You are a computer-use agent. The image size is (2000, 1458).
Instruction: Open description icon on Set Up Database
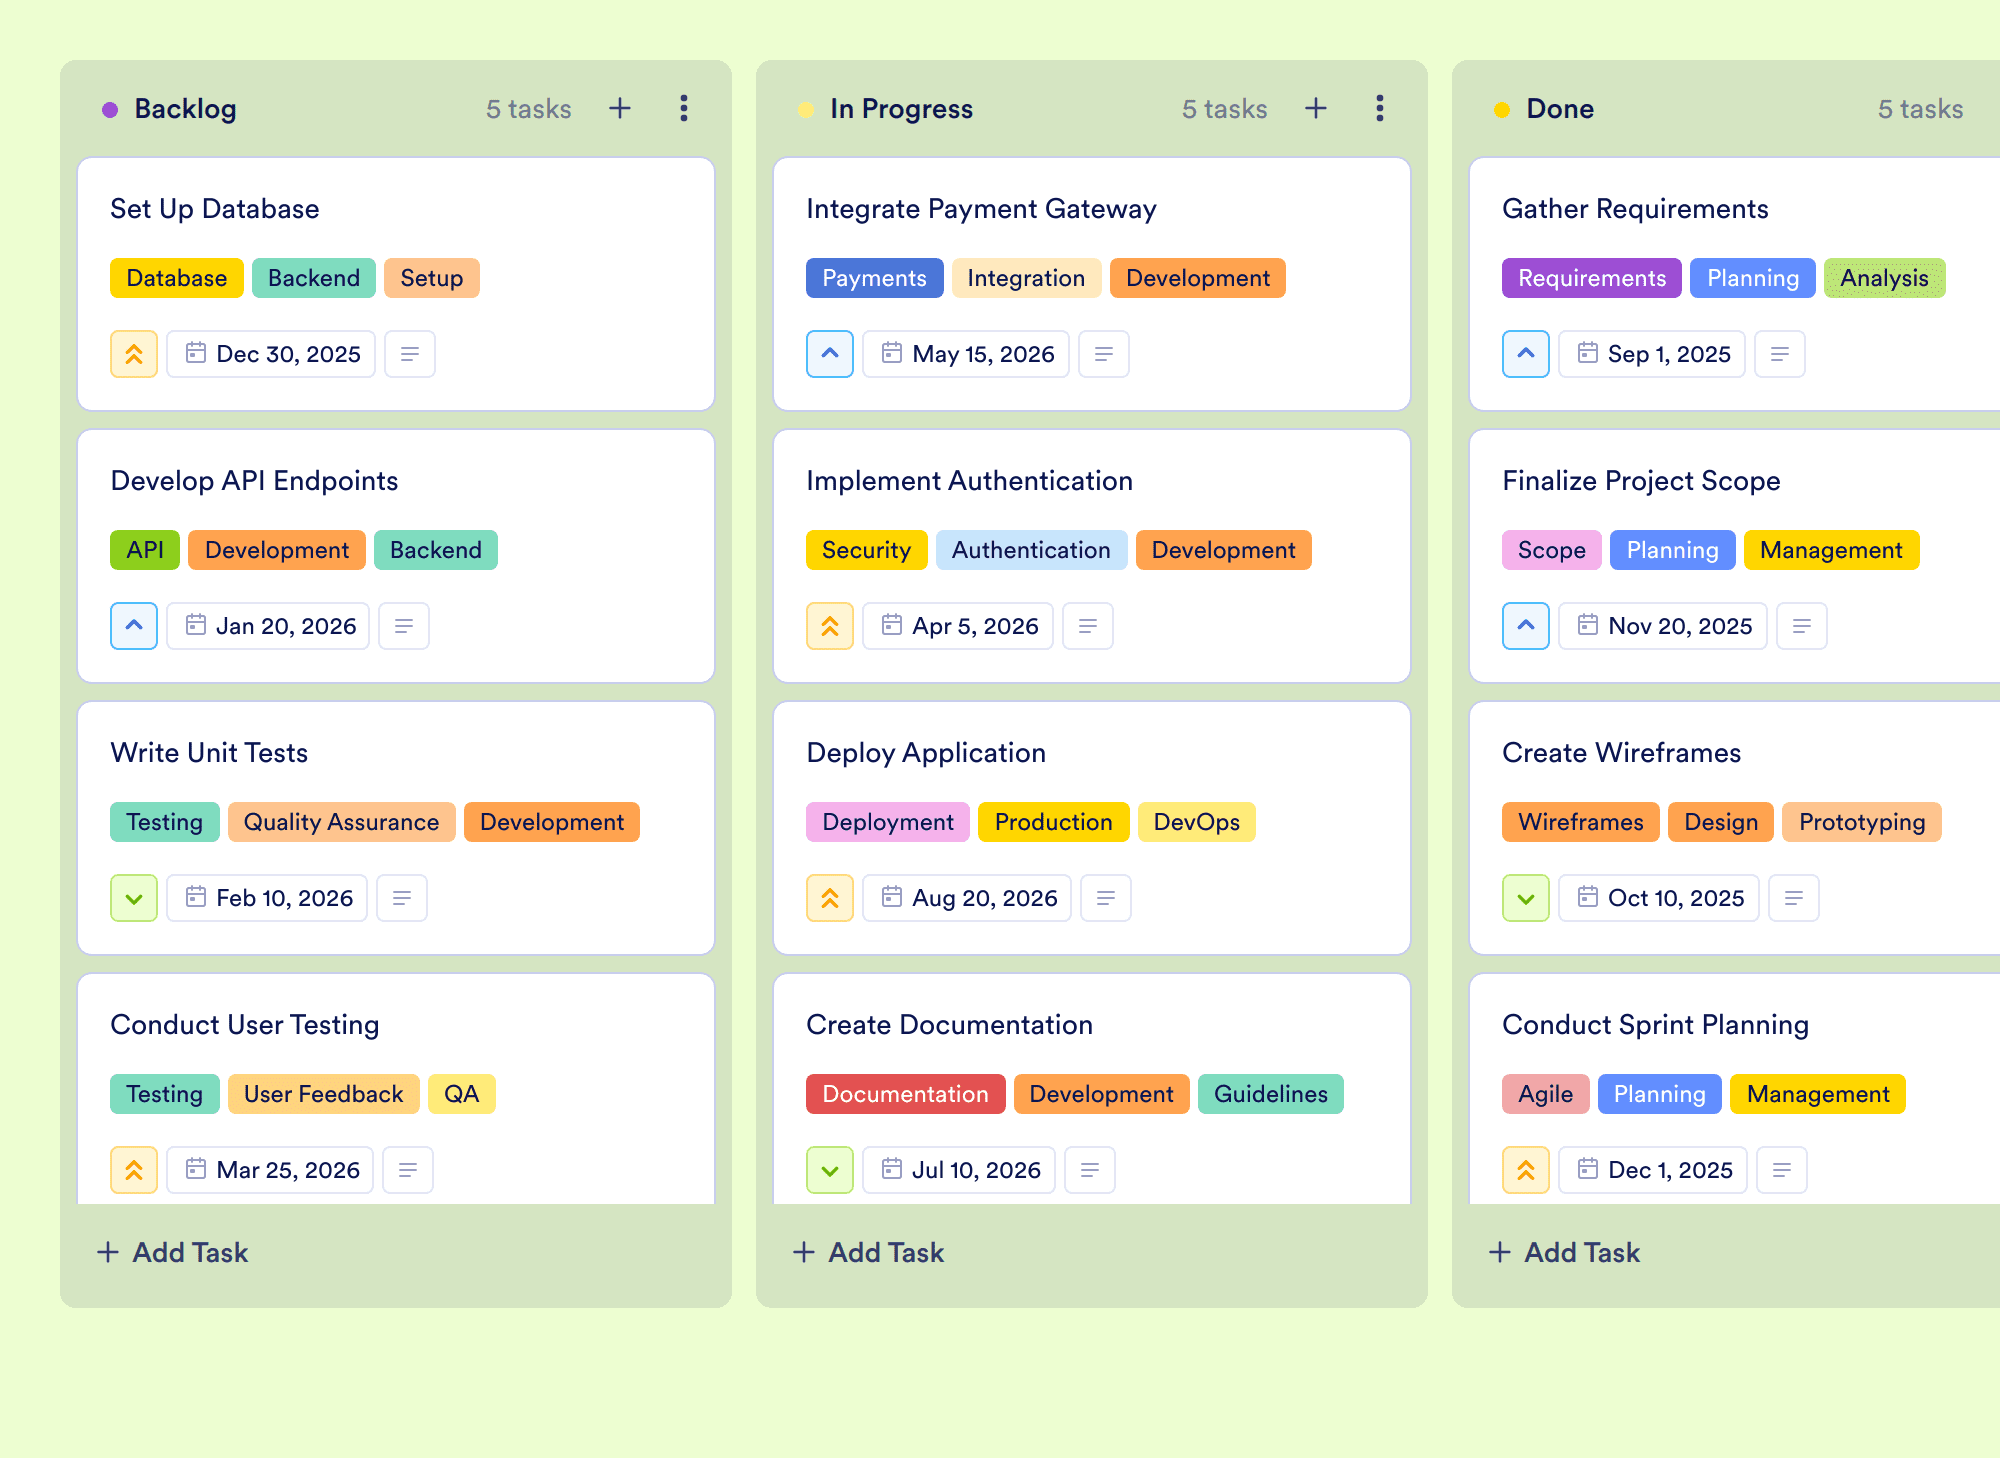pos(409,354)
